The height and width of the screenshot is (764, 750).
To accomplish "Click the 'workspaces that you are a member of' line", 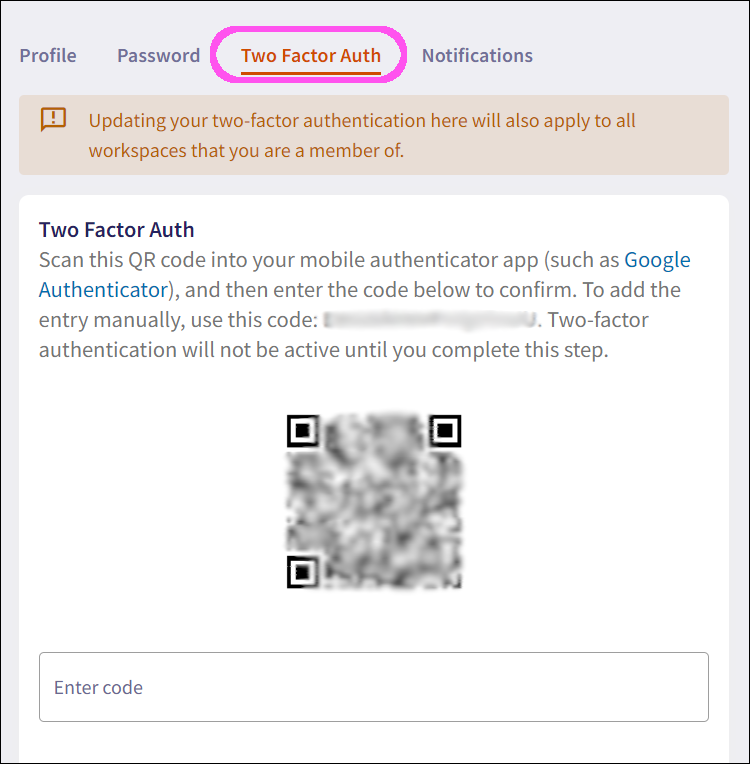I will click(x=246, y=151).
